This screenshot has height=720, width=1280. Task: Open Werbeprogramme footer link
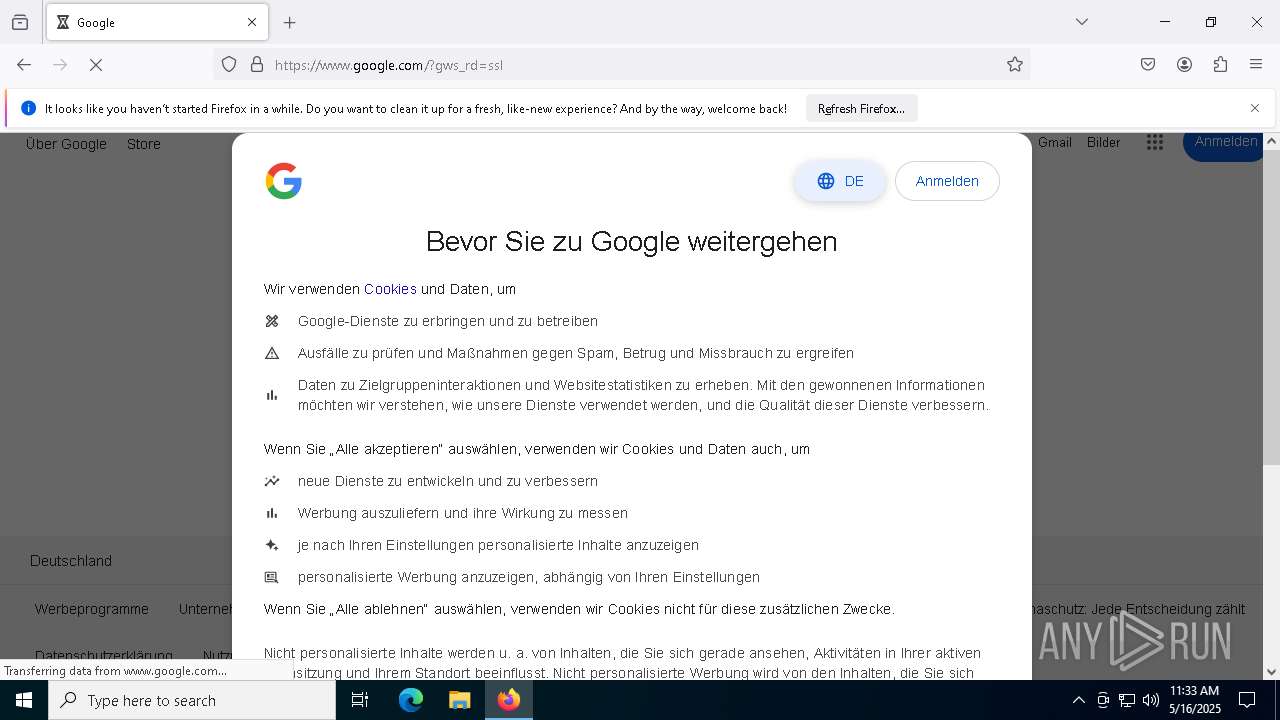tap(92, 609)
